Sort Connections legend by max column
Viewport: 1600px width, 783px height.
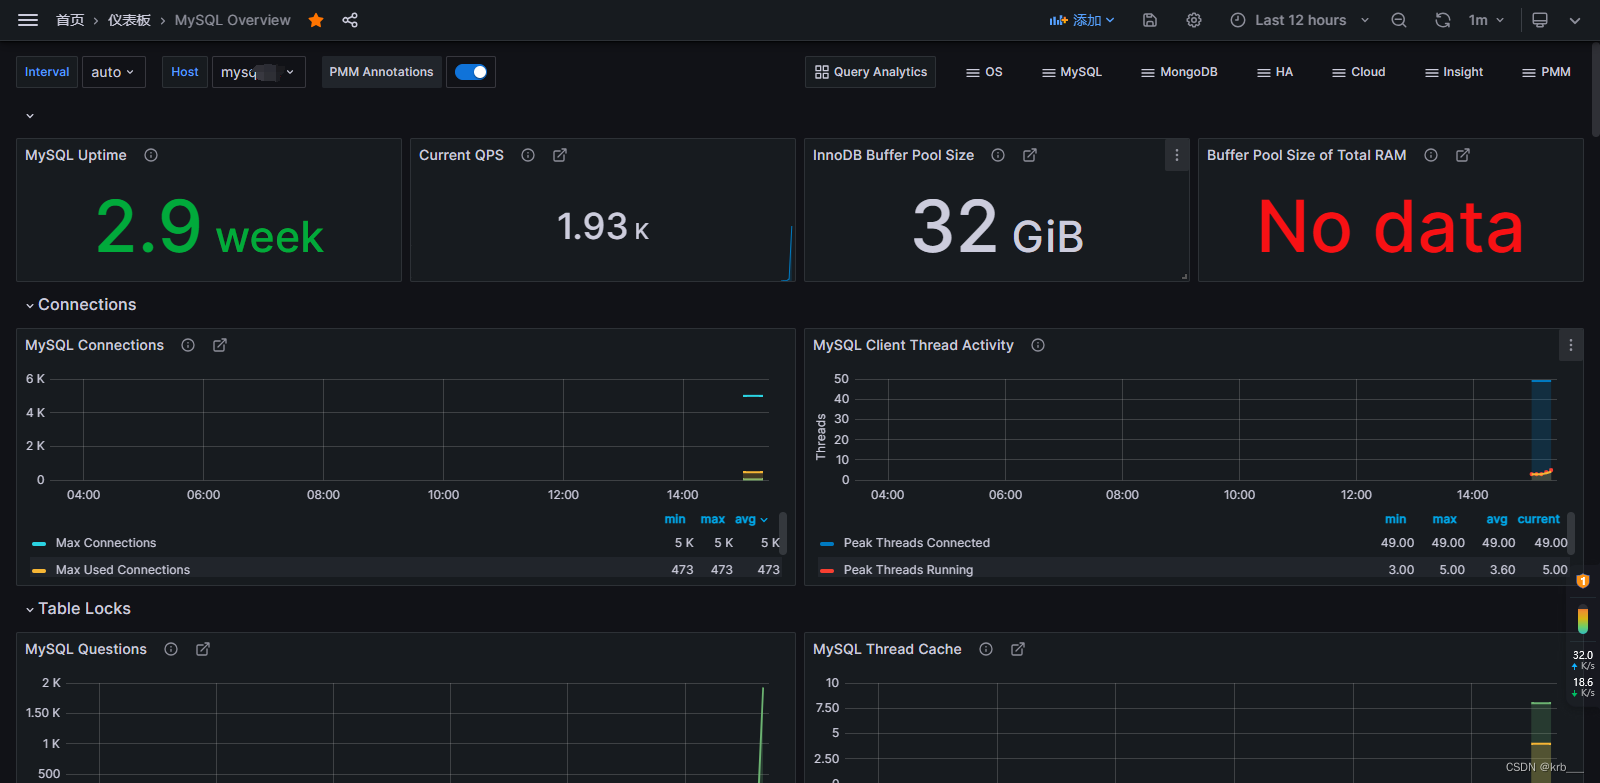(713, 519)
